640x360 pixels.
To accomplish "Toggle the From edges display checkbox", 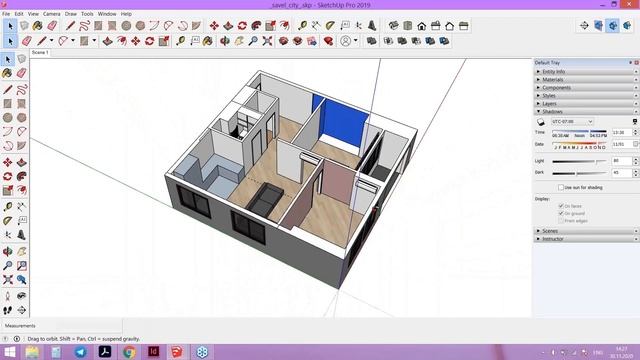I will 561,221.
